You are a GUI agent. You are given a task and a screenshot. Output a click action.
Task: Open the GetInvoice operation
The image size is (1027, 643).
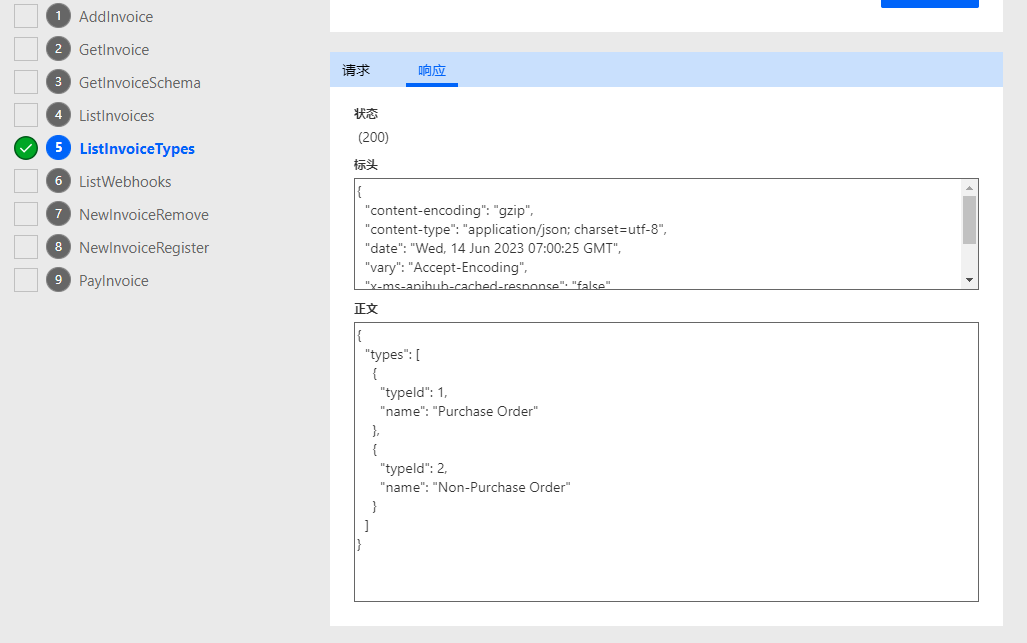click(114, 50)
